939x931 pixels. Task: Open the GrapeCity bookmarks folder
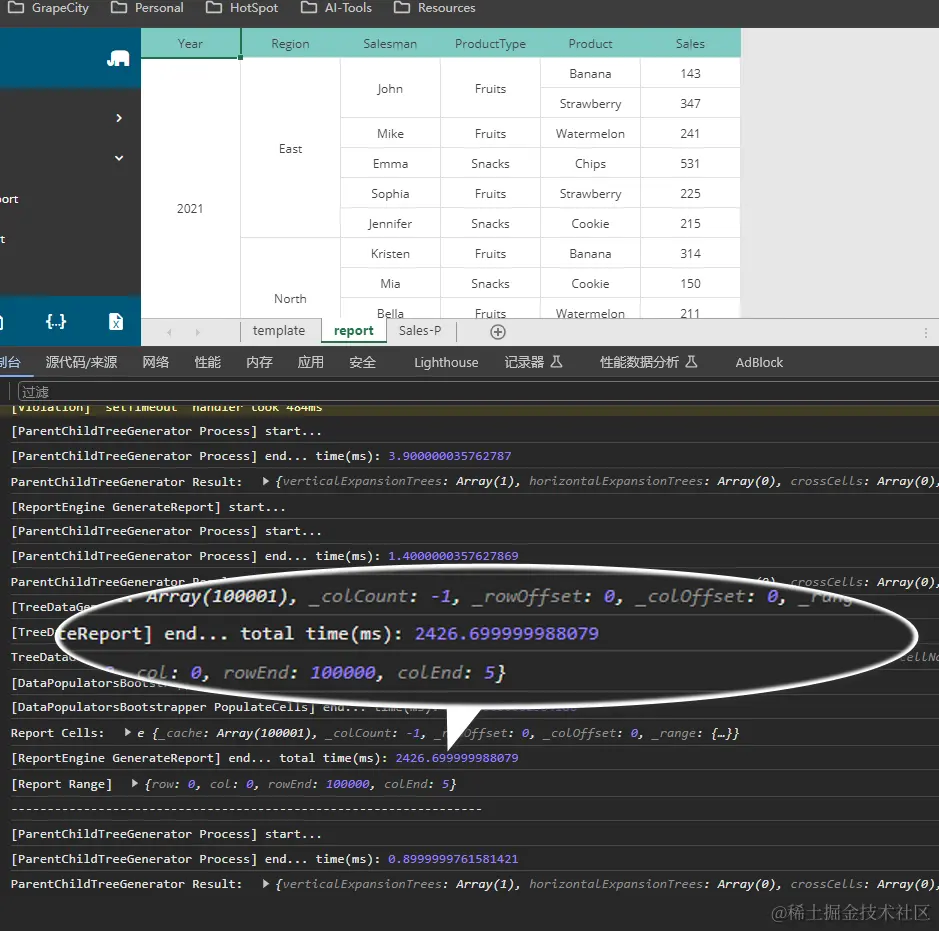[48, 8]
